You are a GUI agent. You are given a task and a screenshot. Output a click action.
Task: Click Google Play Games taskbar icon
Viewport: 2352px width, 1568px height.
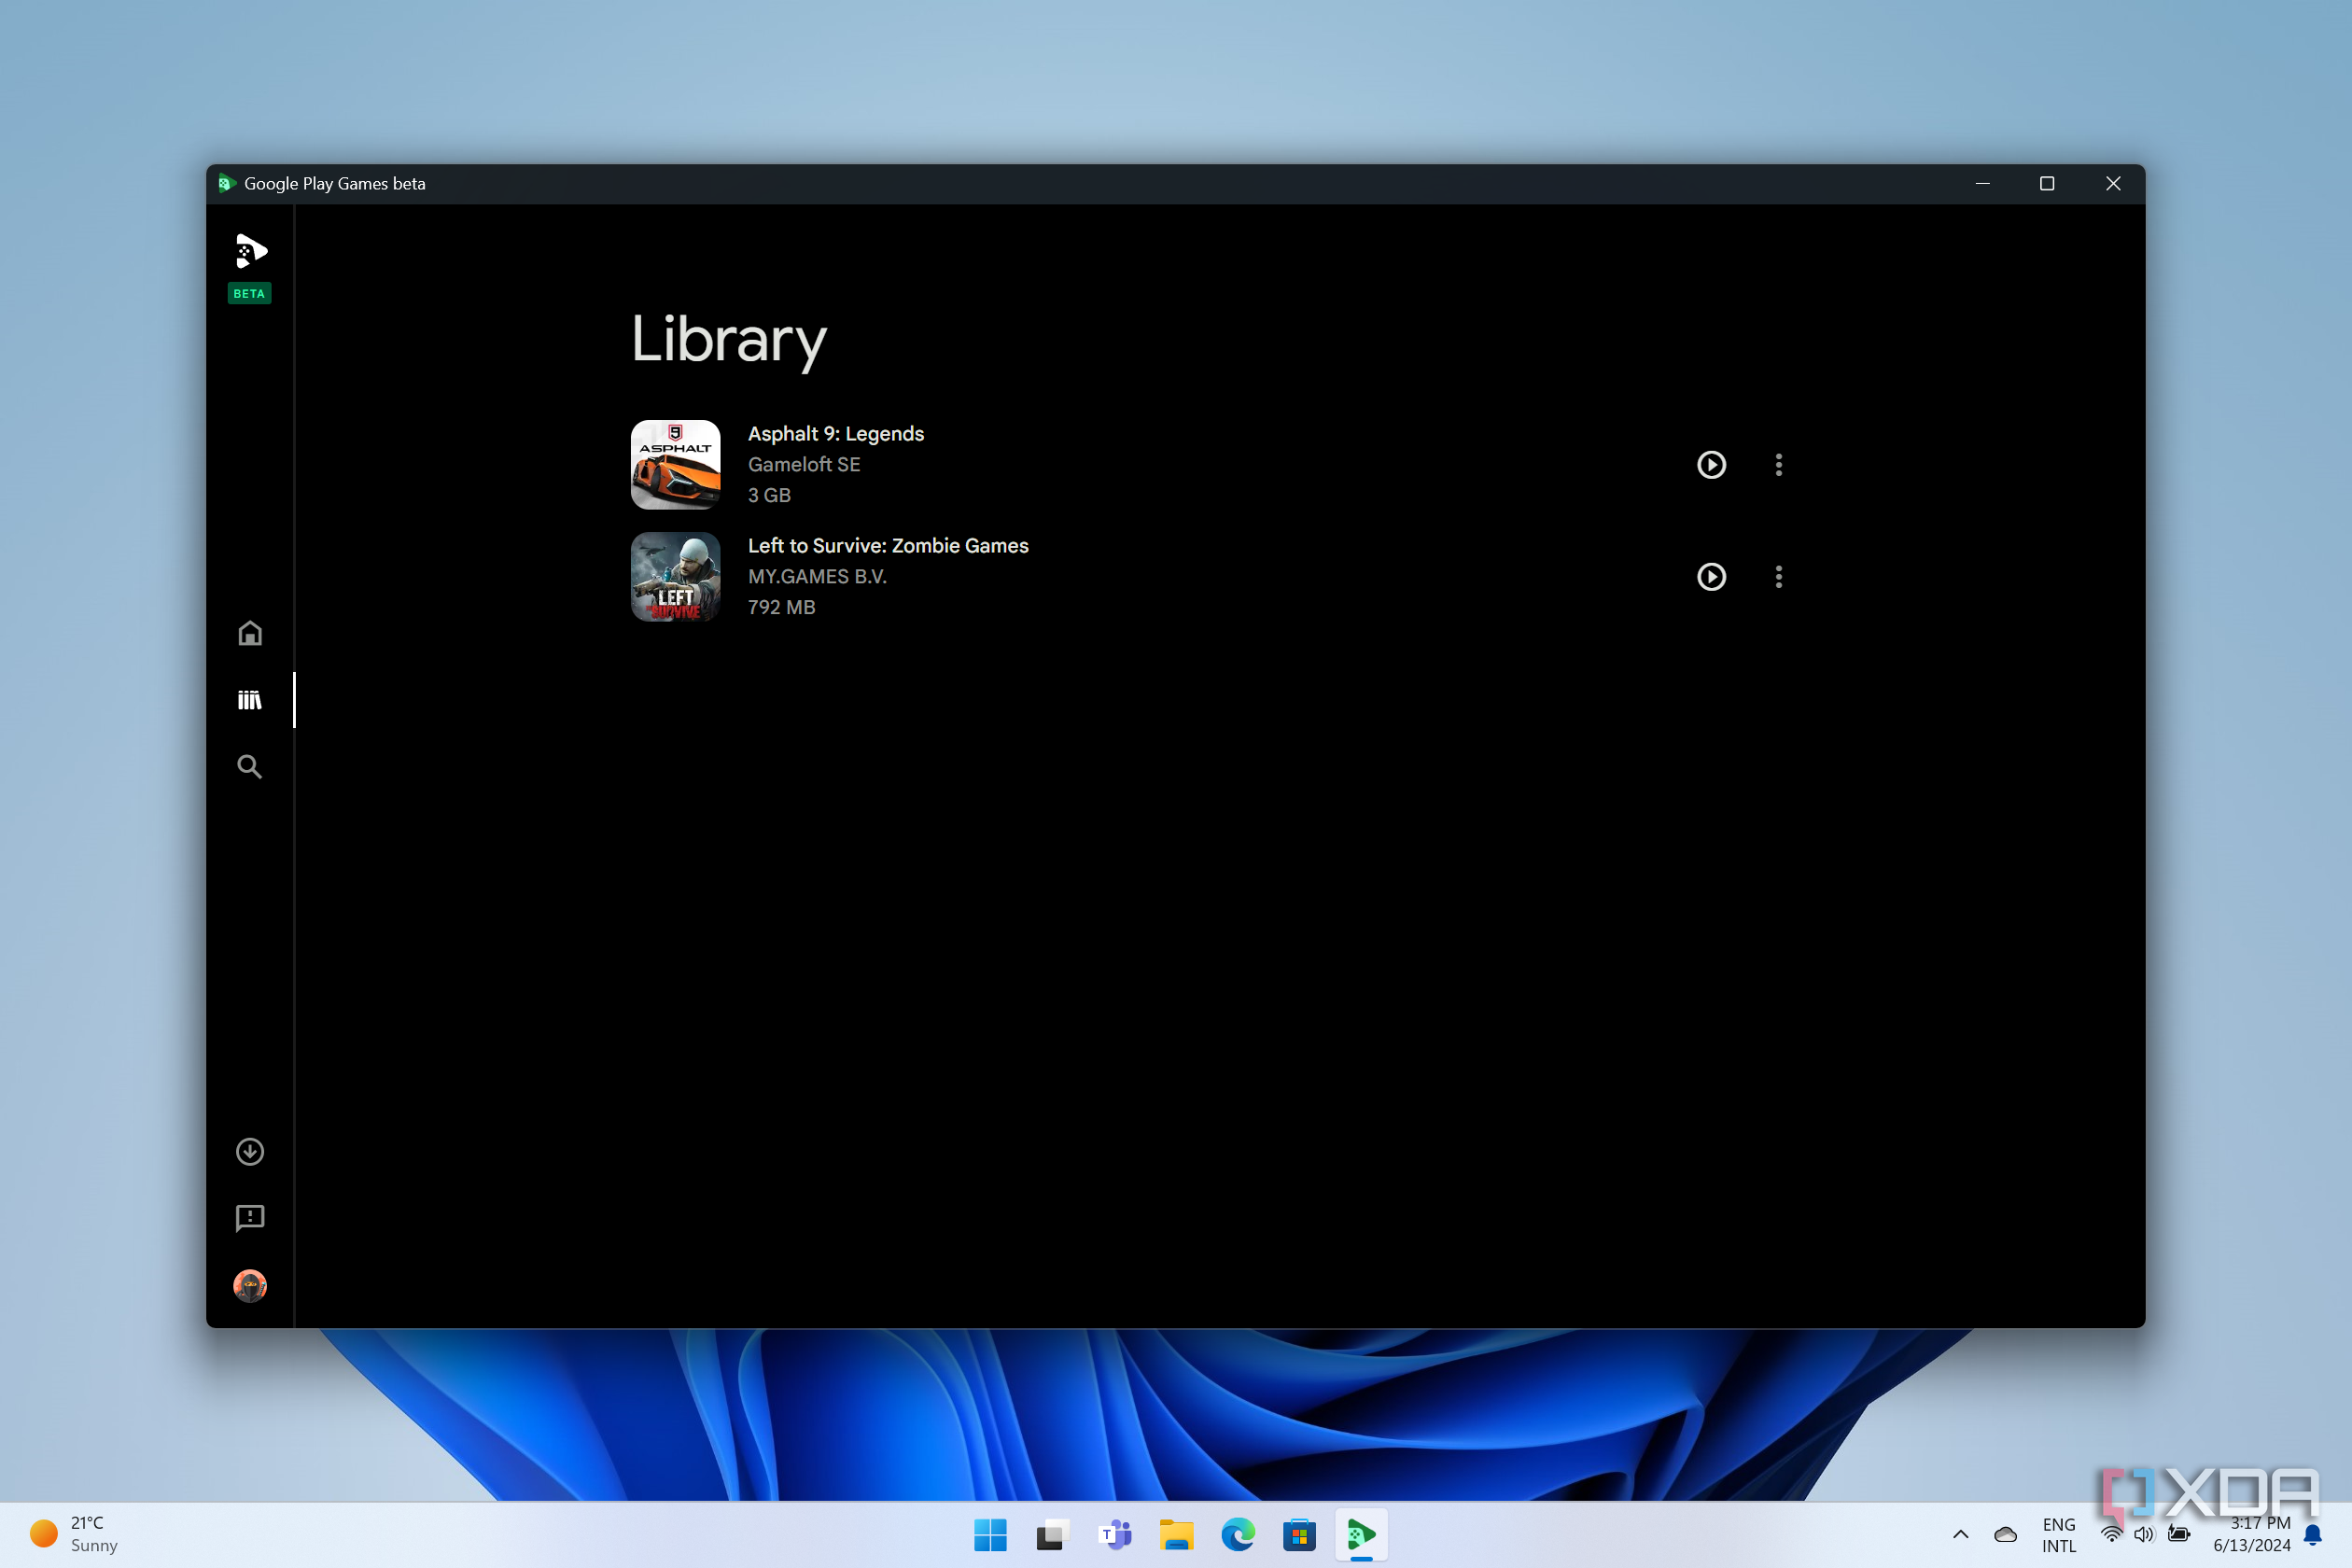(x=1361, y=1535)
